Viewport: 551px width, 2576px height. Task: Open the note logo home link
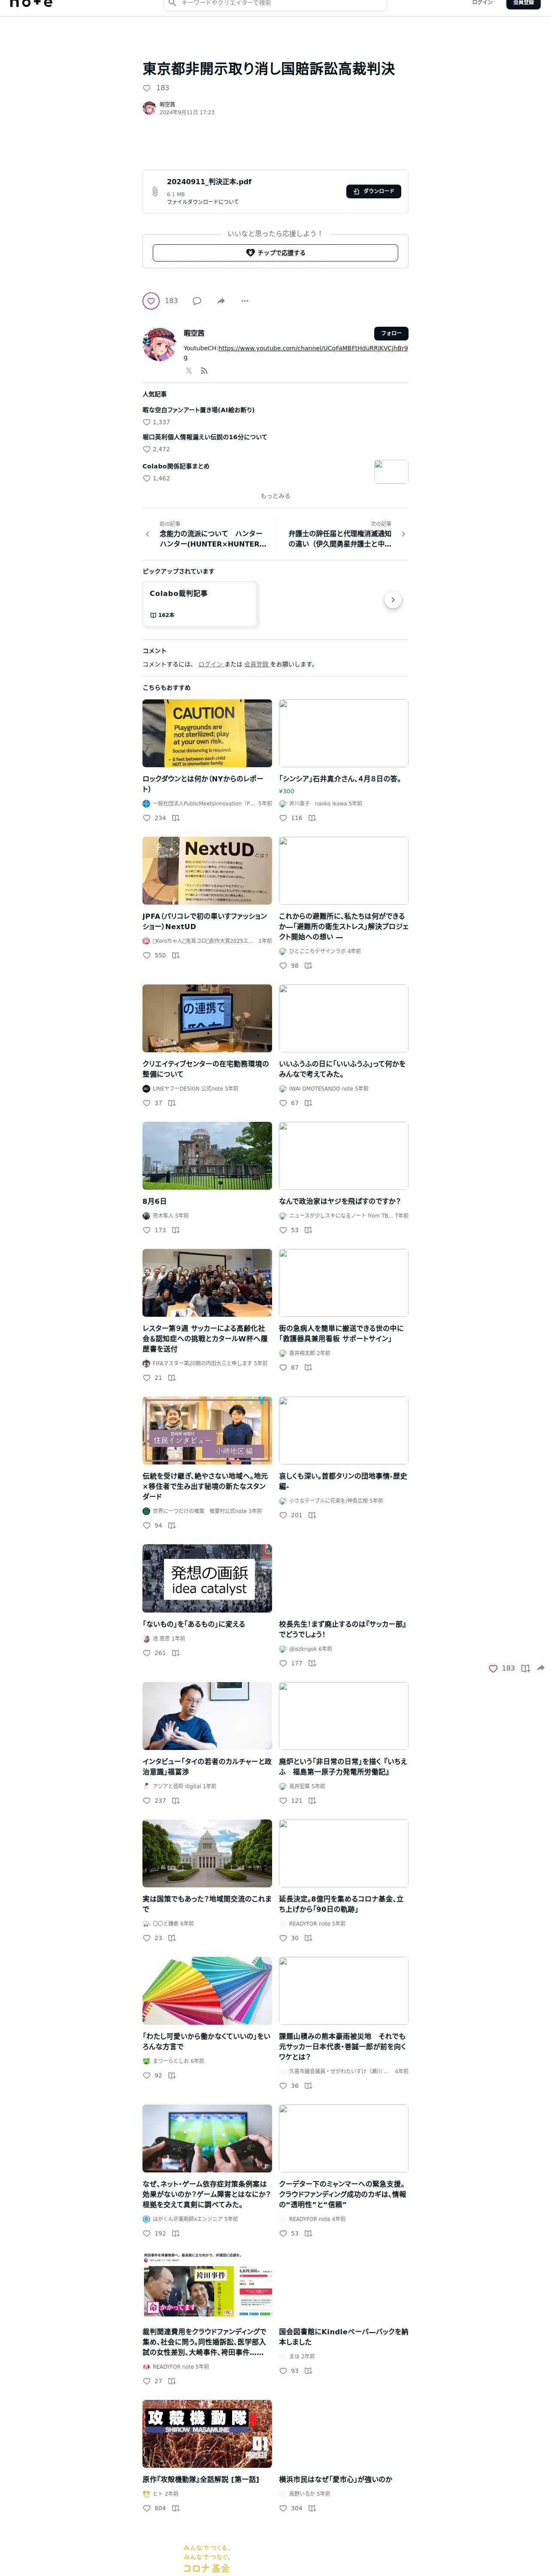click(x=31, y=3)
